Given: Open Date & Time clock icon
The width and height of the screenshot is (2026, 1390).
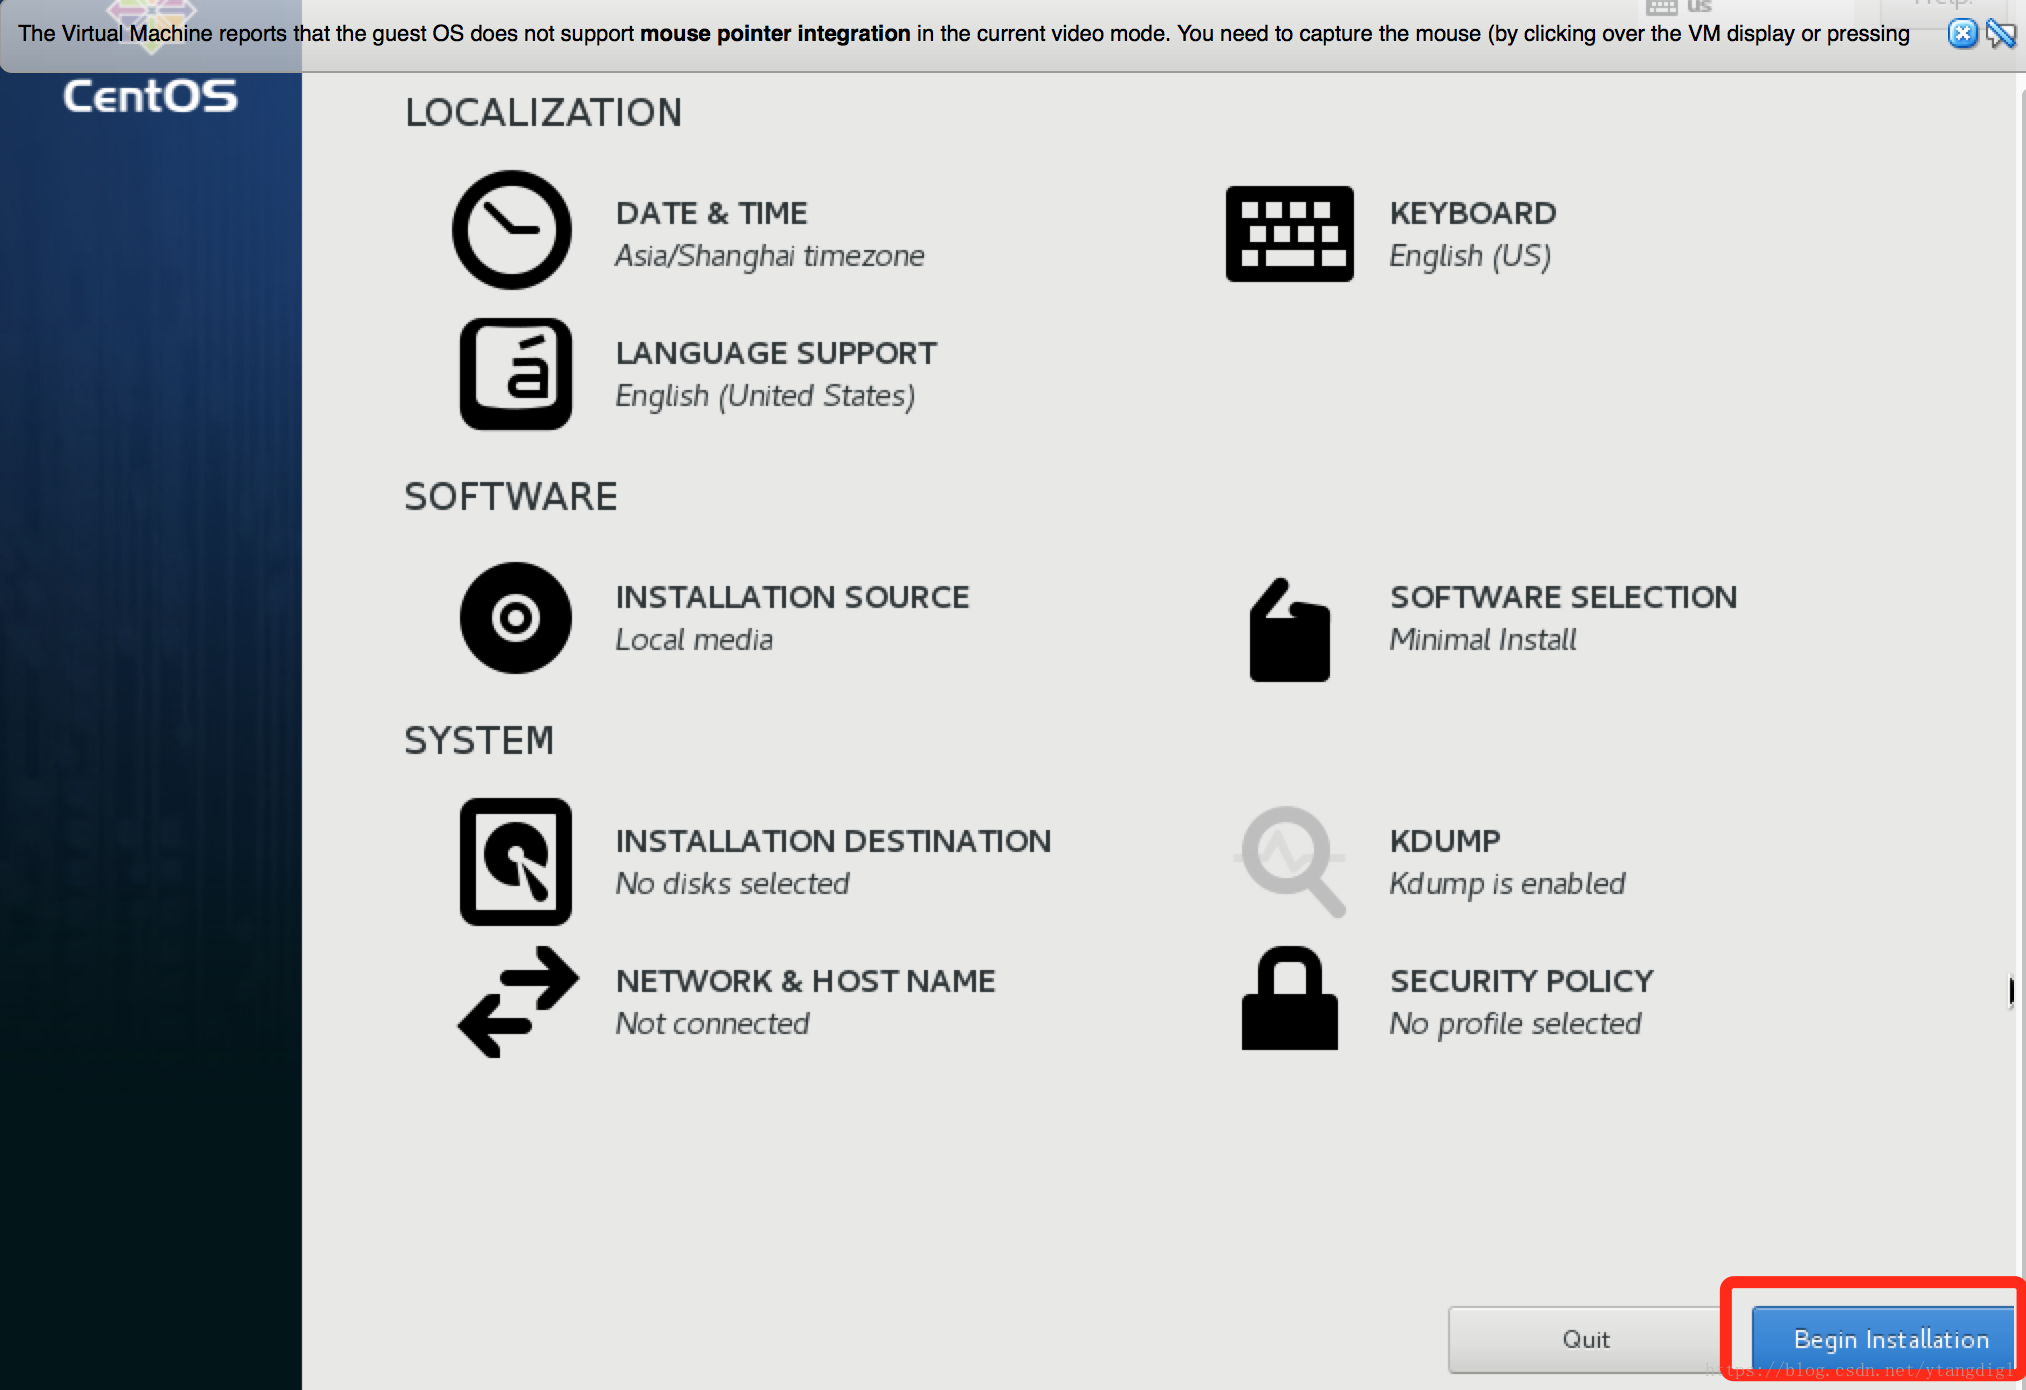Looking at the screenshot, I should (x=512, y=230).
